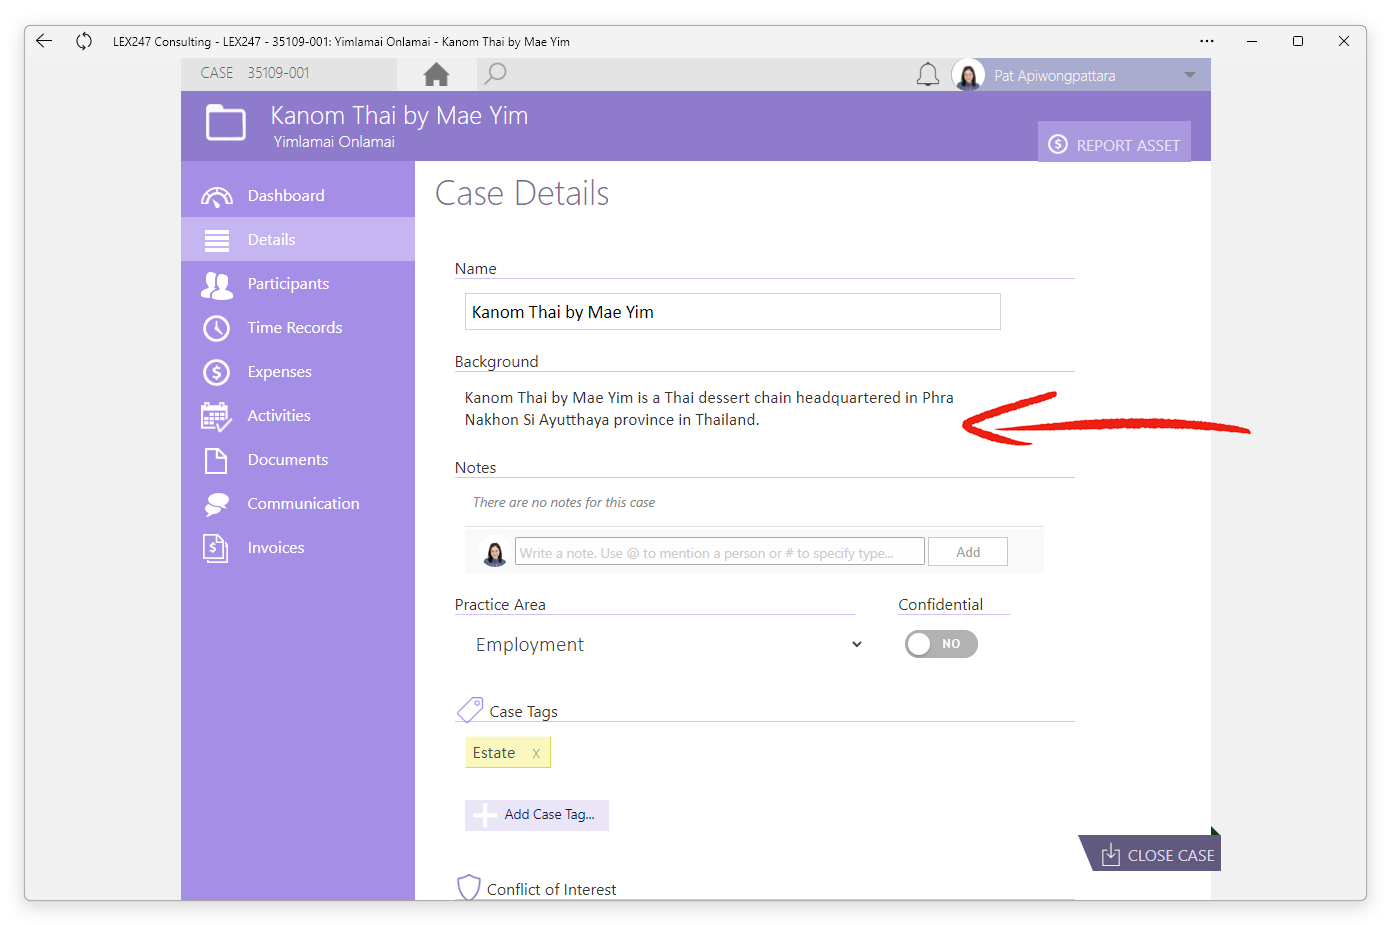Open Time Records in the sidebar
Viewport: 1390px width, 925px height.
(298, 327)
